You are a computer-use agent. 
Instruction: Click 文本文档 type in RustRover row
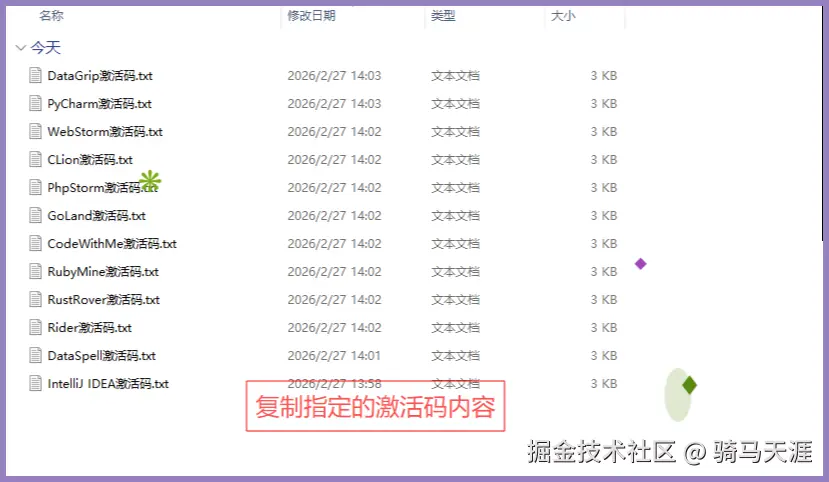455,300
